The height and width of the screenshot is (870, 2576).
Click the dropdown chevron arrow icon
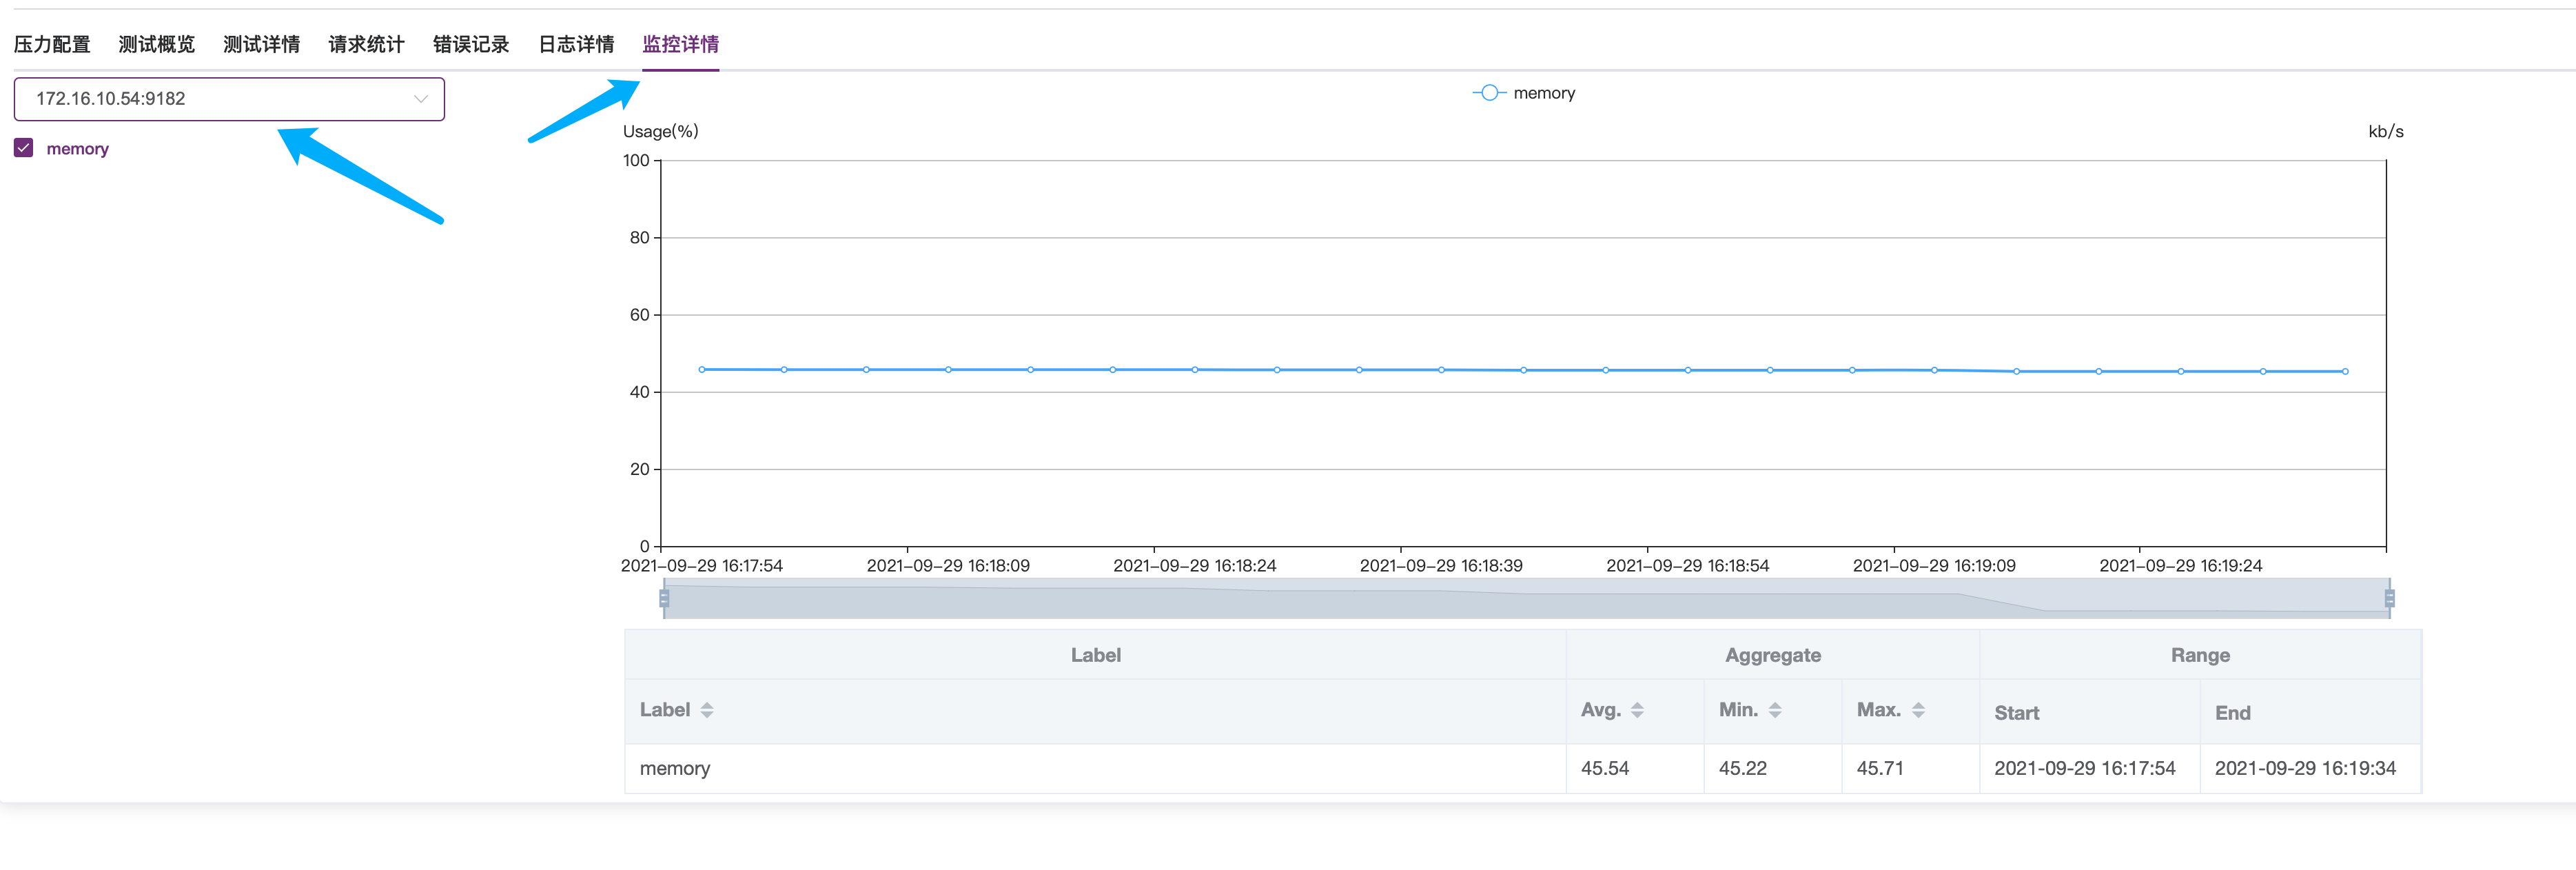(421, 99)
